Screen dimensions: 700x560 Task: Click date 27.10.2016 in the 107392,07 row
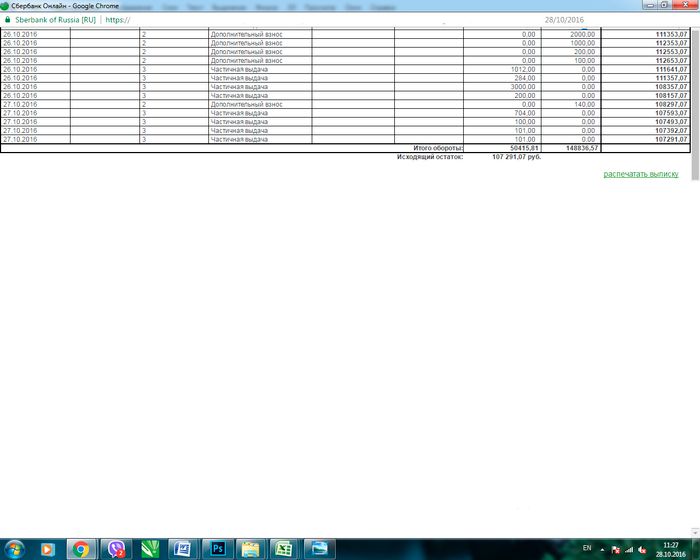pos(20,130)
